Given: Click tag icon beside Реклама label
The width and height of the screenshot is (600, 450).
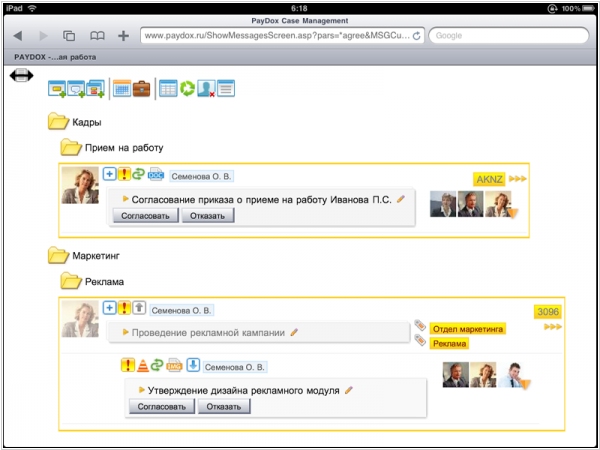Looking at the screenshot, I should (420, 340).
